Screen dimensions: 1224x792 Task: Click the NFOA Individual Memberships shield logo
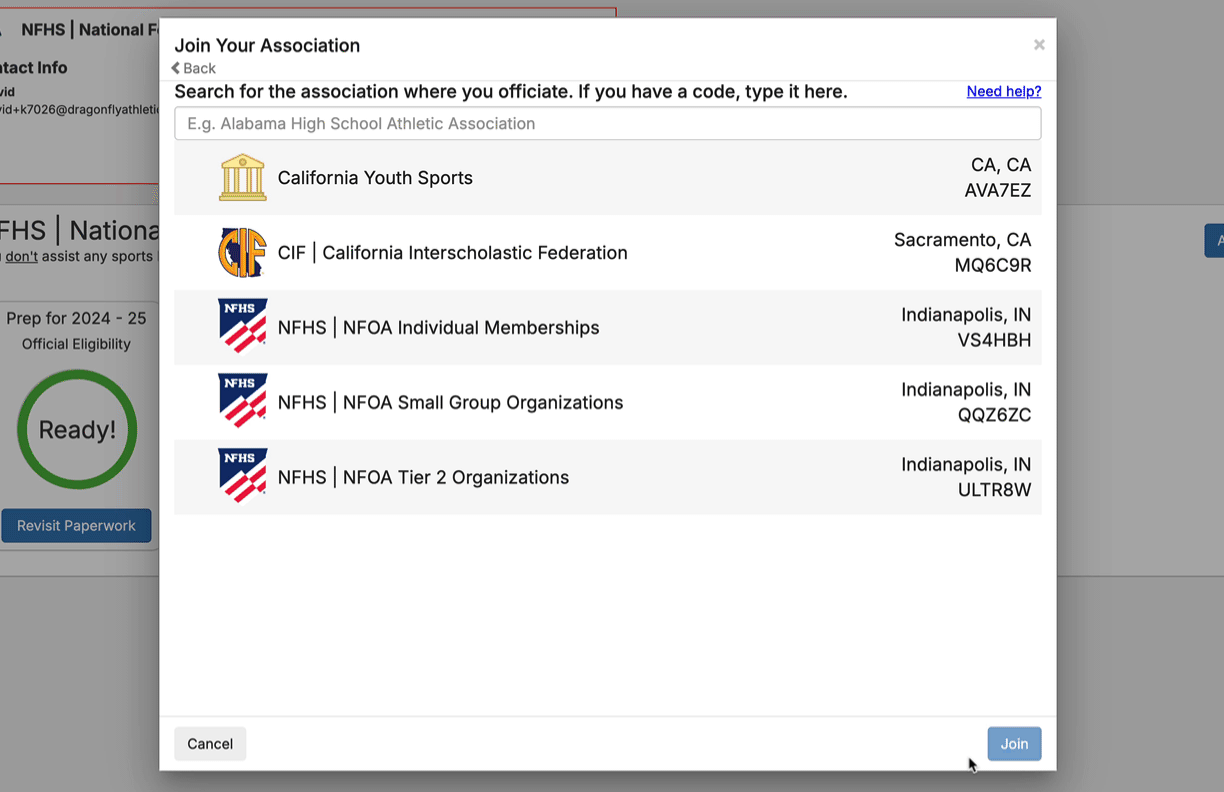click(x=242, y=327)
